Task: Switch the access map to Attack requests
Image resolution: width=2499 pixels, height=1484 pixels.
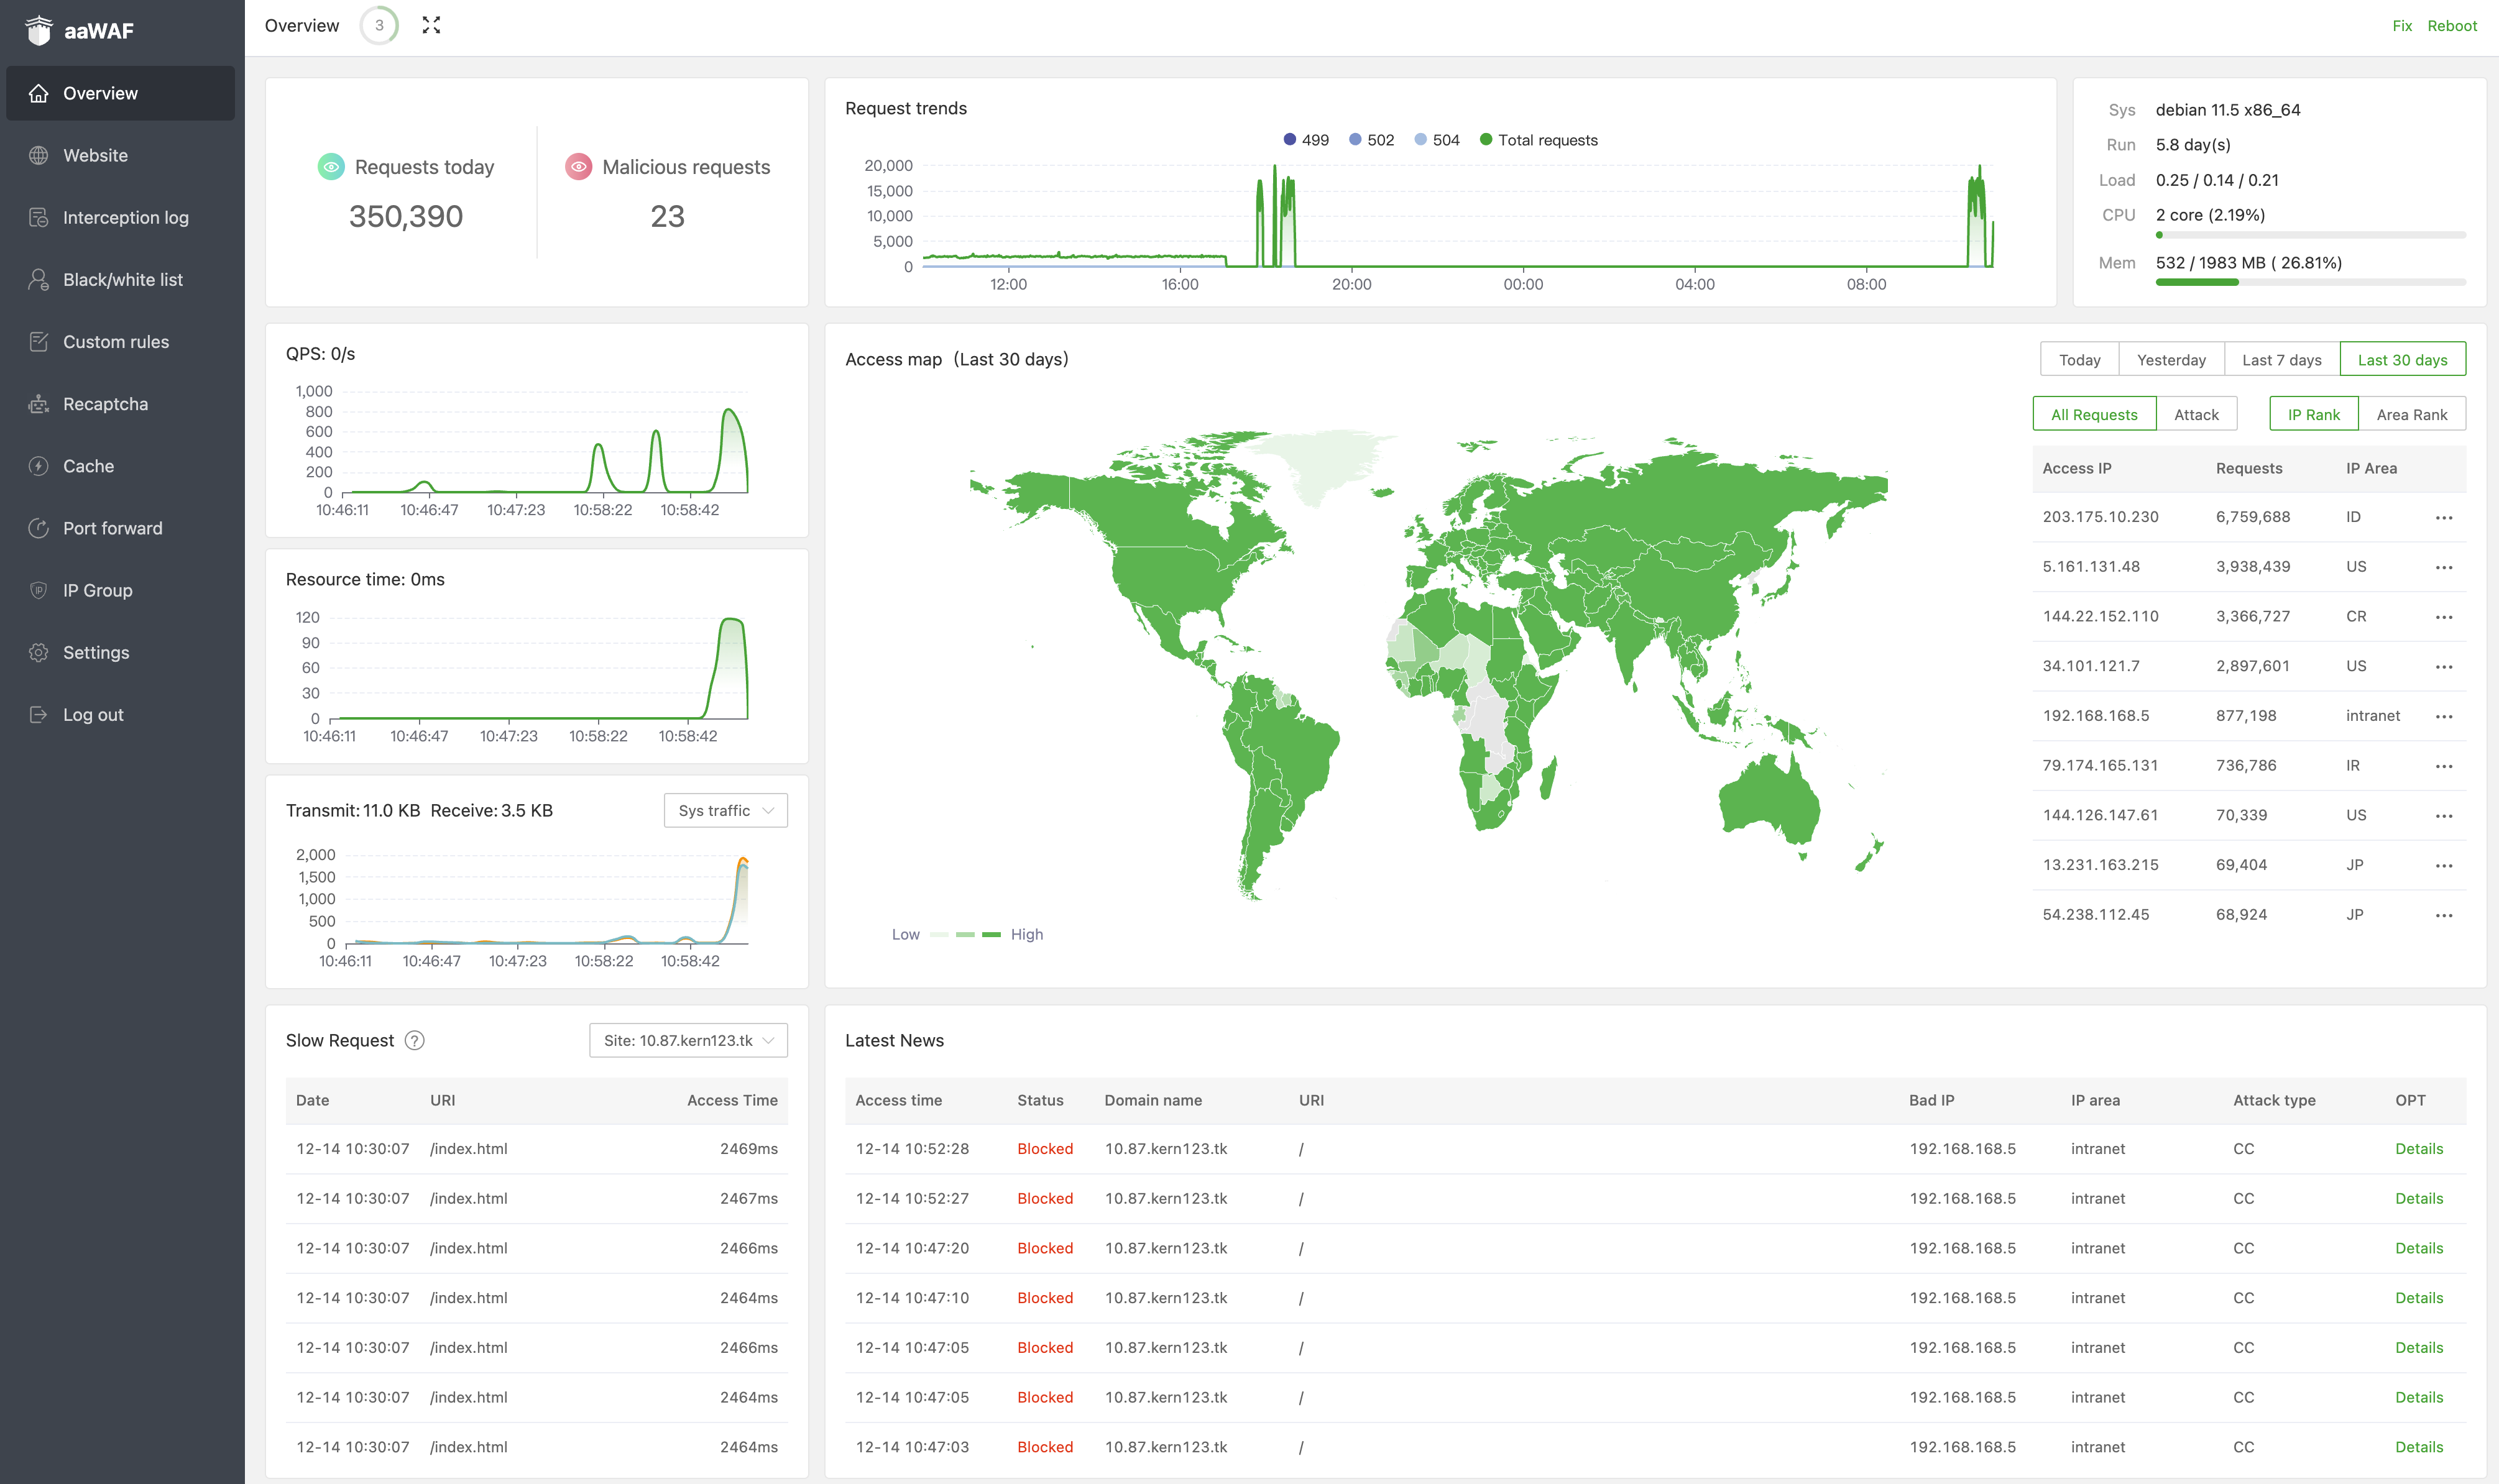Action: coord(2195,414)
